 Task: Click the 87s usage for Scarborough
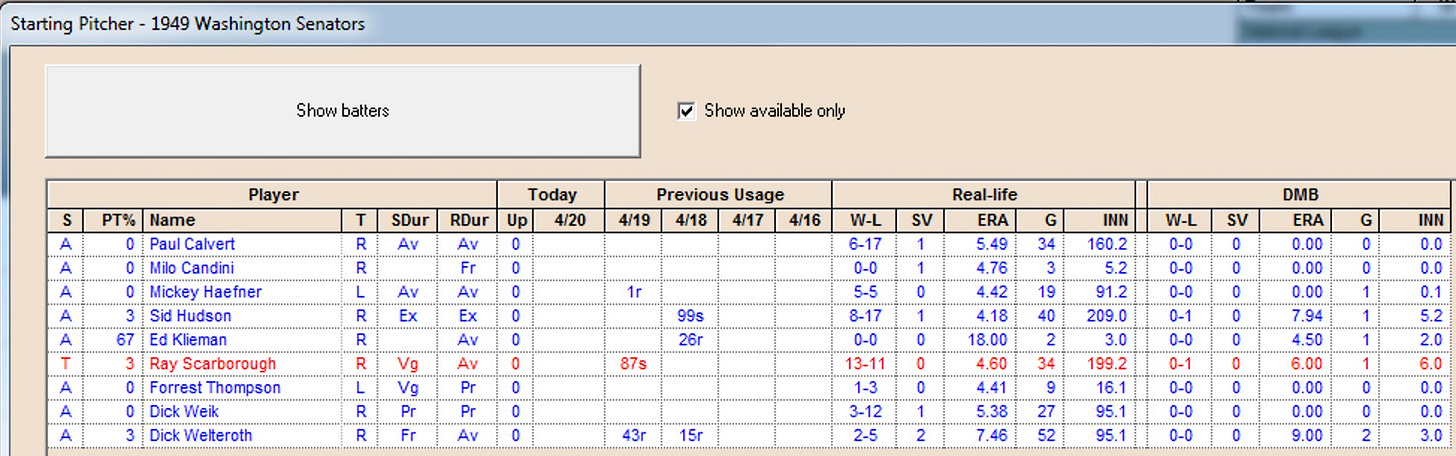(x=633, y=364)
